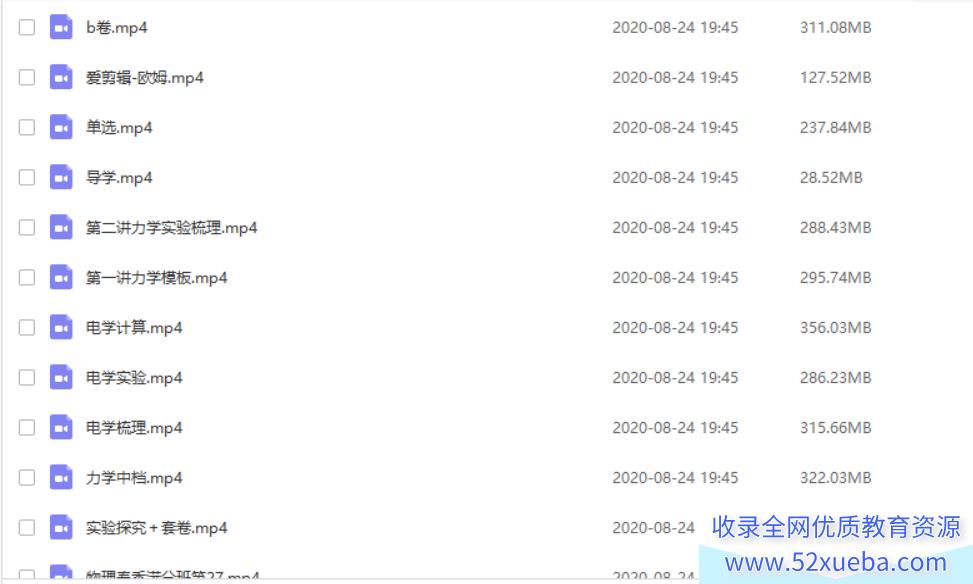The width and height of the screenshot is (973, 584).
Task: Open the 爱剪辑-欧姆.mp4 file name
Action: pos(145,78)
